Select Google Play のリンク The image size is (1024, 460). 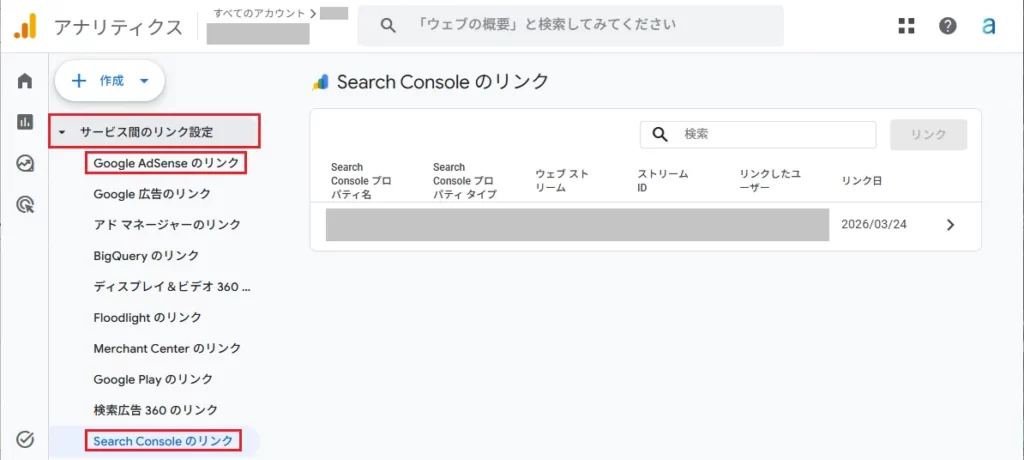click(153, 379)
